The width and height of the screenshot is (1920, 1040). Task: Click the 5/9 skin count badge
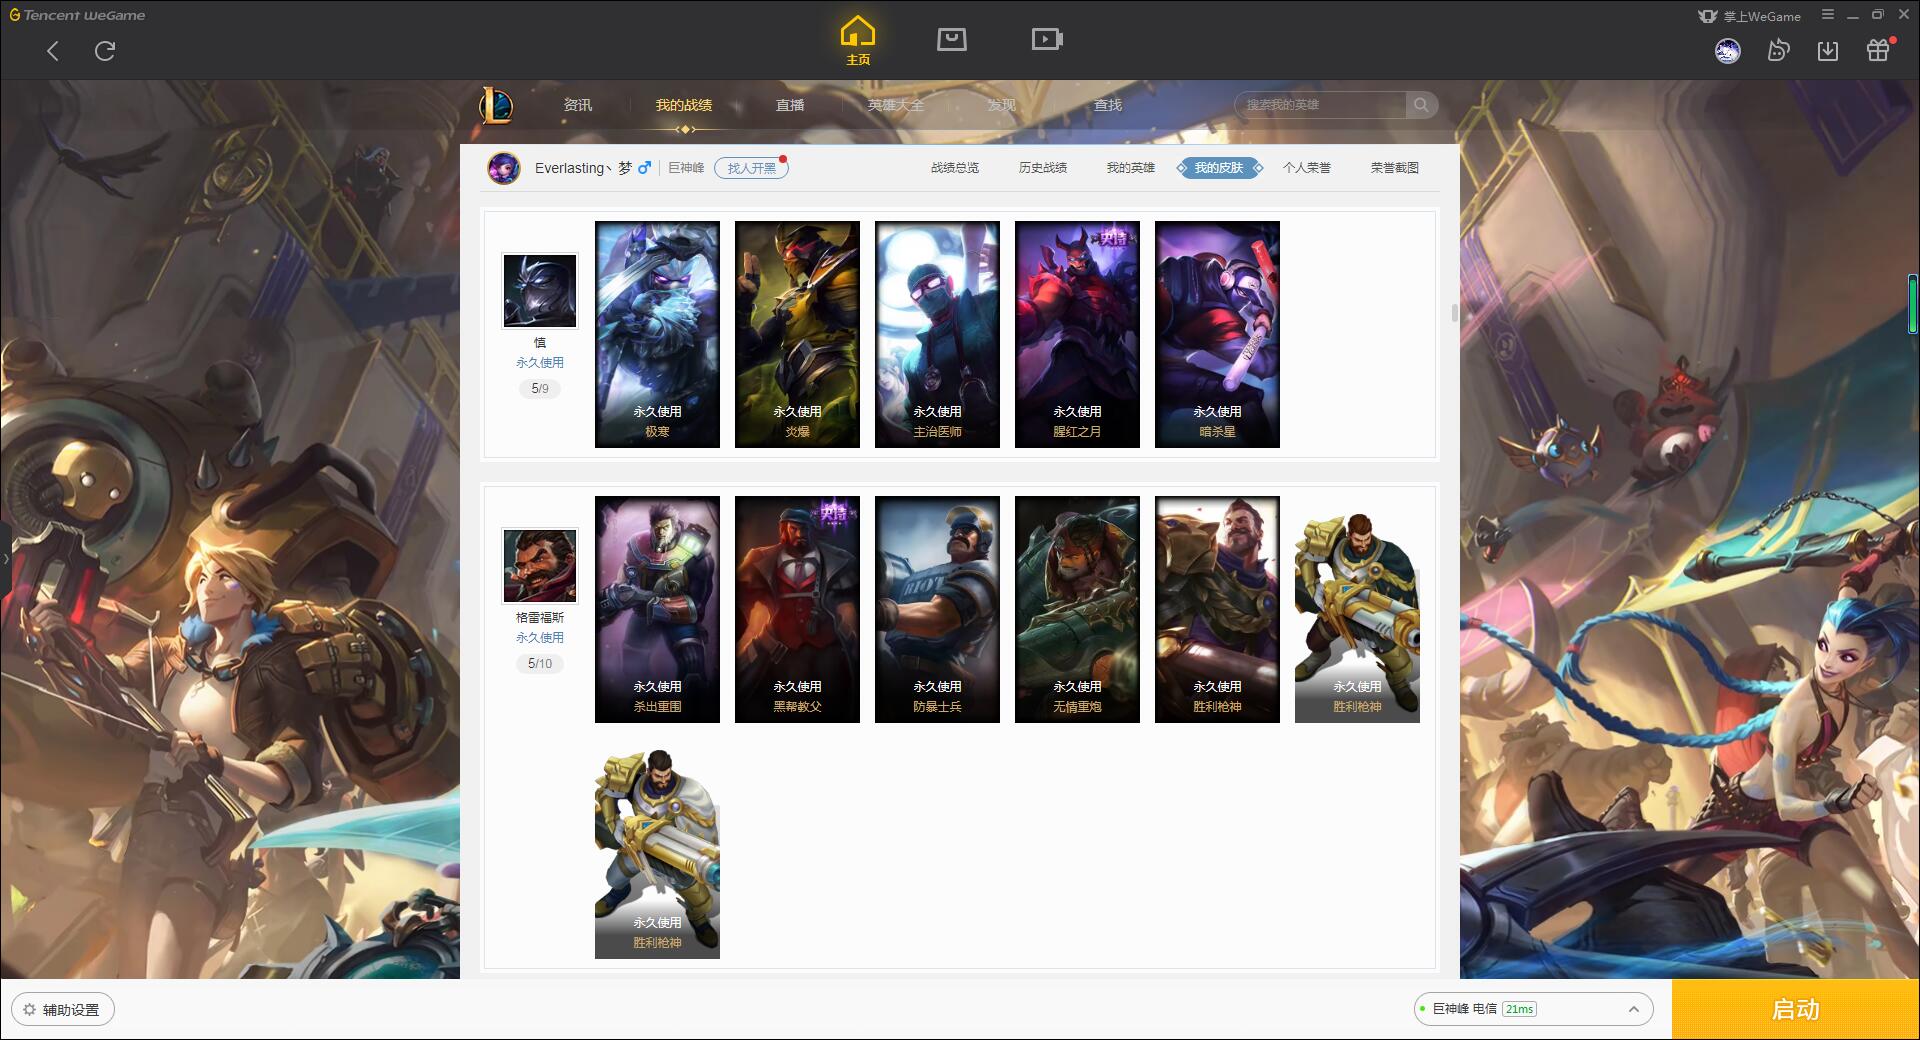[540, 389]
